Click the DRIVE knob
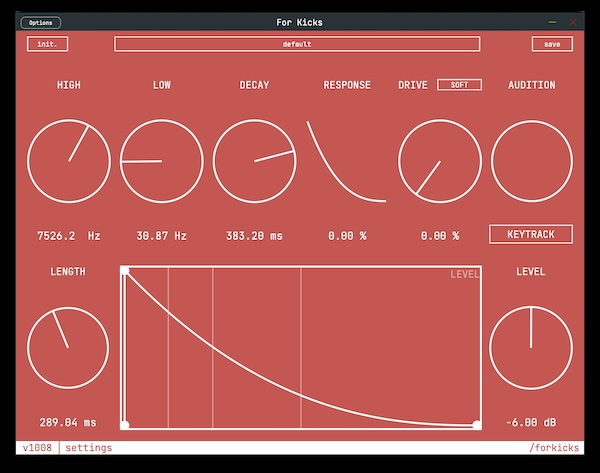 pos(440,161)
